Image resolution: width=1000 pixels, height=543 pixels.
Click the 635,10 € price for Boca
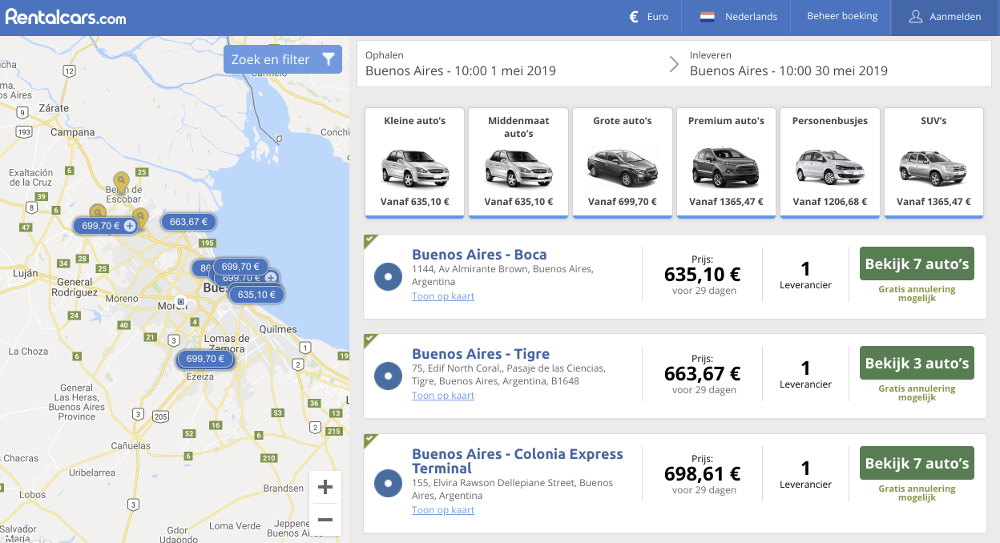click(x=702, y=274)
